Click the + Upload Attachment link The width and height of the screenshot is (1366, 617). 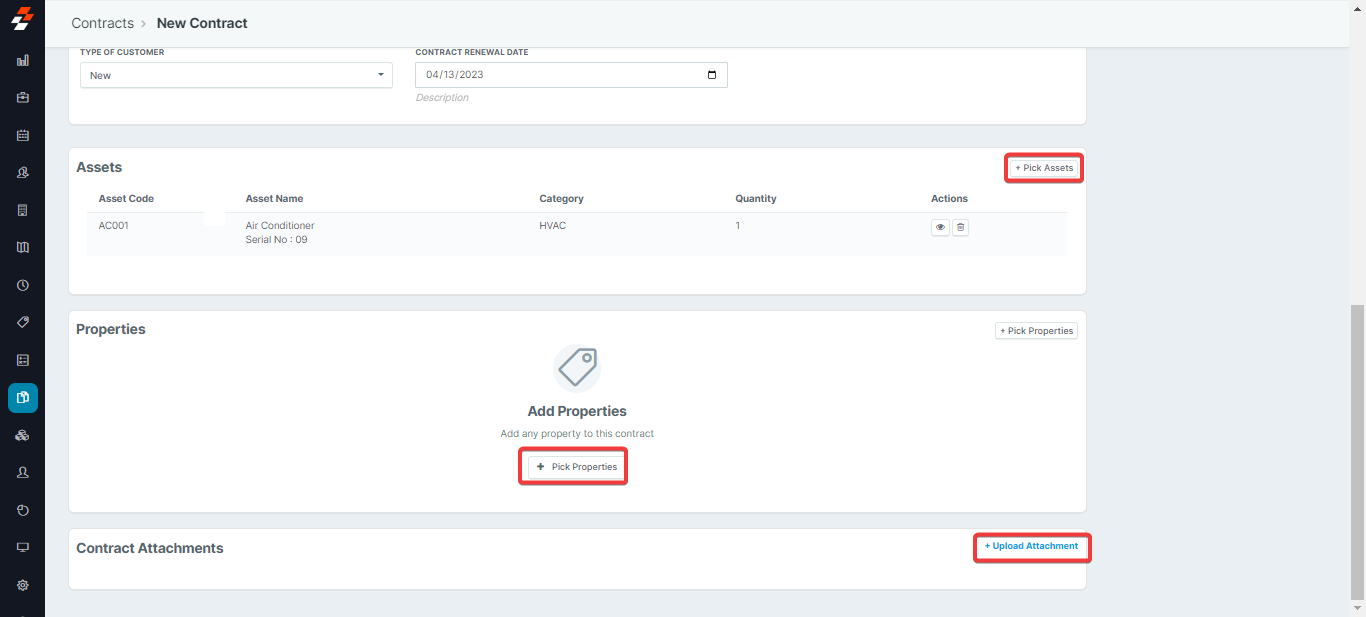(x=1031, y=547)
